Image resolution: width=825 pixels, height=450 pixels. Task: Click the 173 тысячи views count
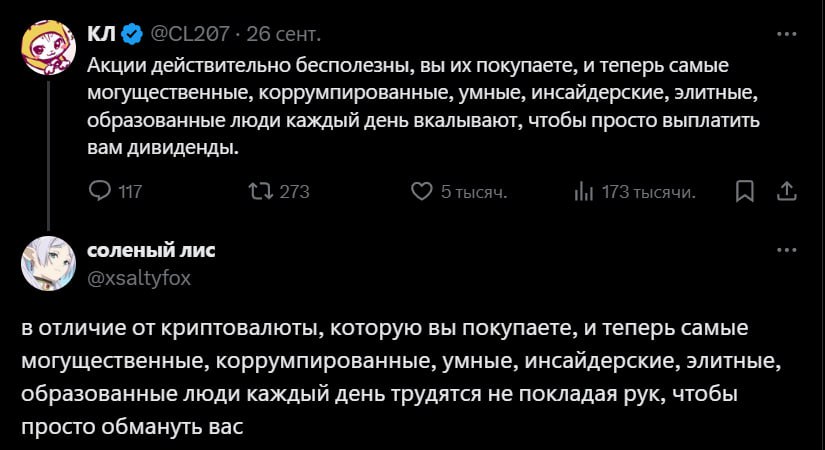point(649,191)
